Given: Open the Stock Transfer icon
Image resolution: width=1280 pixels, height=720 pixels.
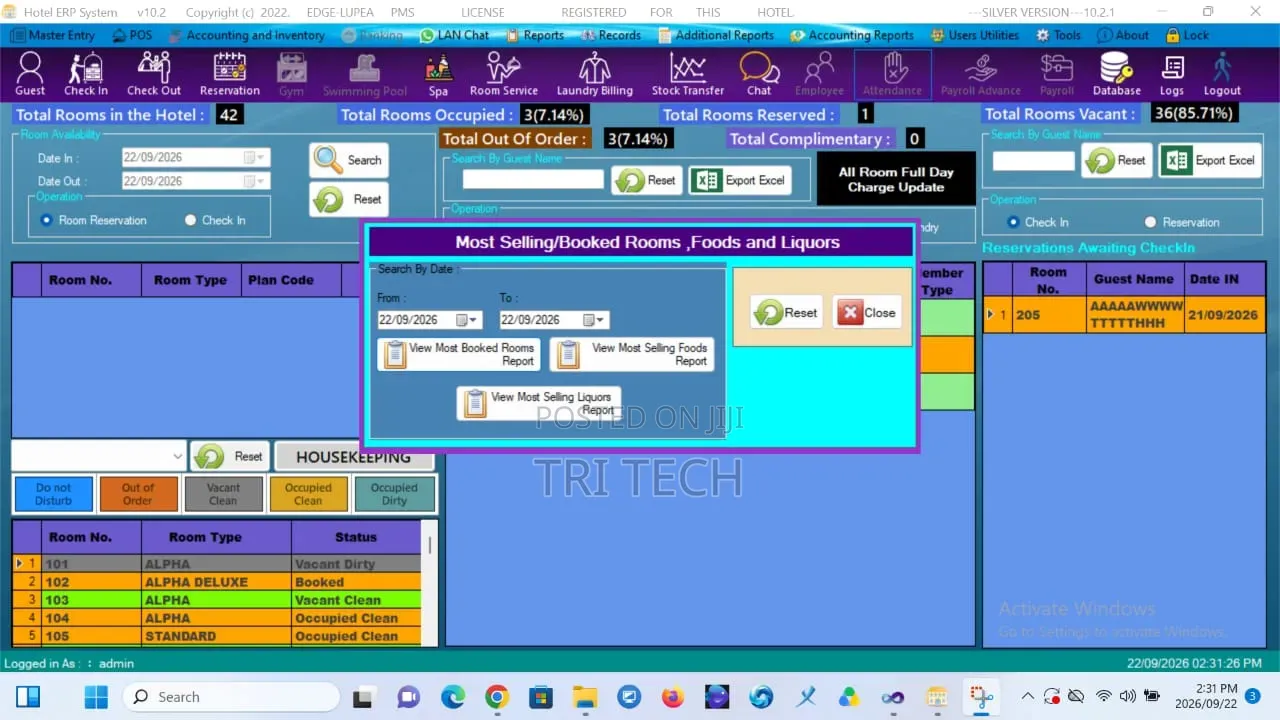Looking at the screenshot, I should coord(688,74).
